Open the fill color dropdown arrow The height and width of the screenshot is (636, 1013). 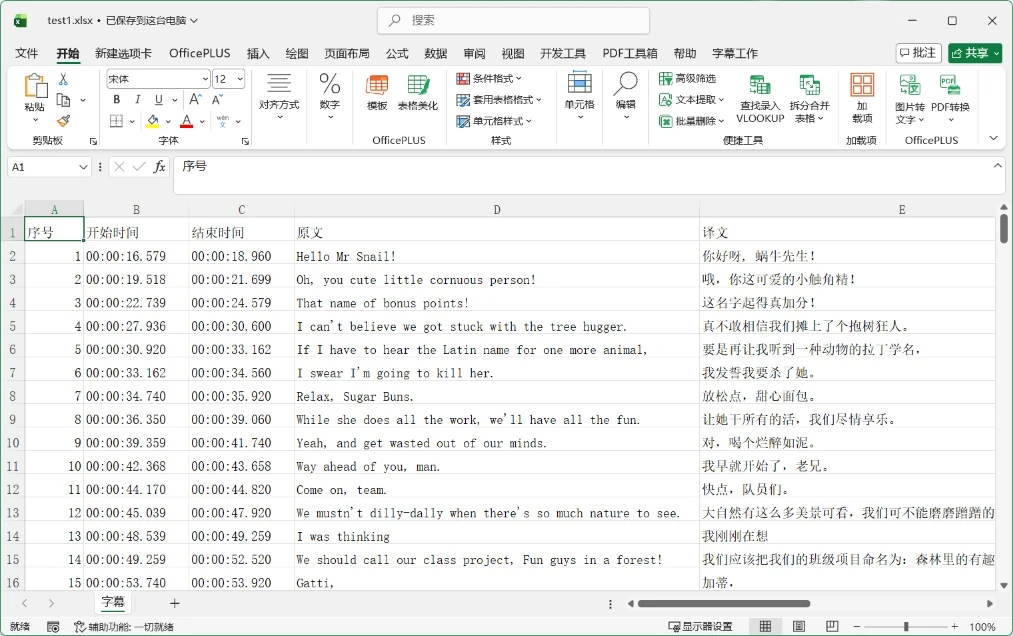pyautogui.click(x=168, y=122)
